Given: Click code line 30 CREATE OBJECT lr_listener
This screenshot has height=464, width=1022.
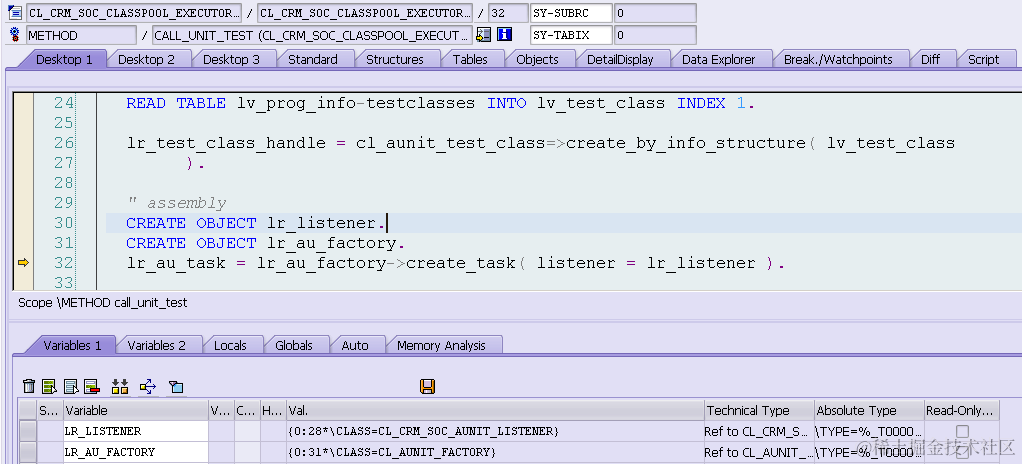Looking at the screenshot, I should (x=256, y=224).
